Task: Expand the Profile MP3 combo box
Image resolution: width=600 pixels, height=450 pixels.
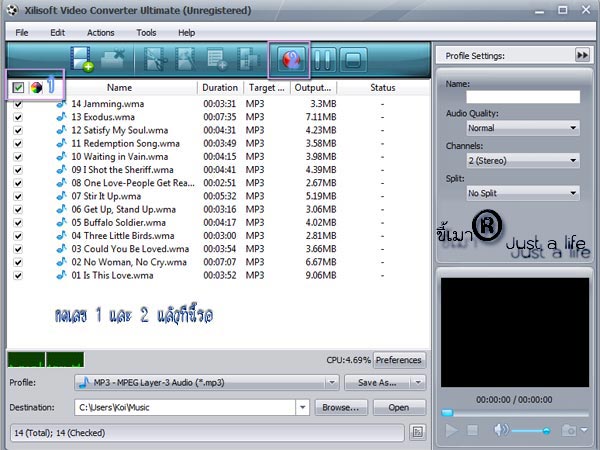Action: [x=332, y=382]
